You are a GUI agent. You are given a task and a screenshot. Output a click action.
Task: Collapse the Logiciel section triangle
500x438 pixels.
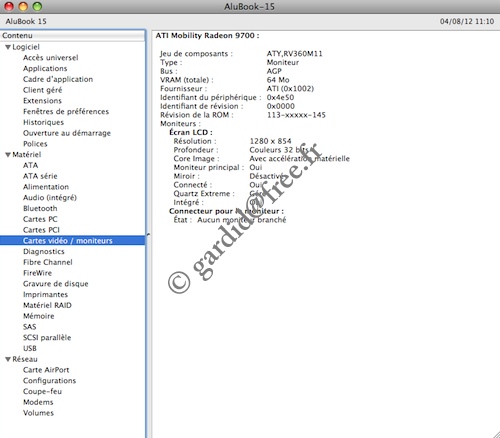click(8, 47)
